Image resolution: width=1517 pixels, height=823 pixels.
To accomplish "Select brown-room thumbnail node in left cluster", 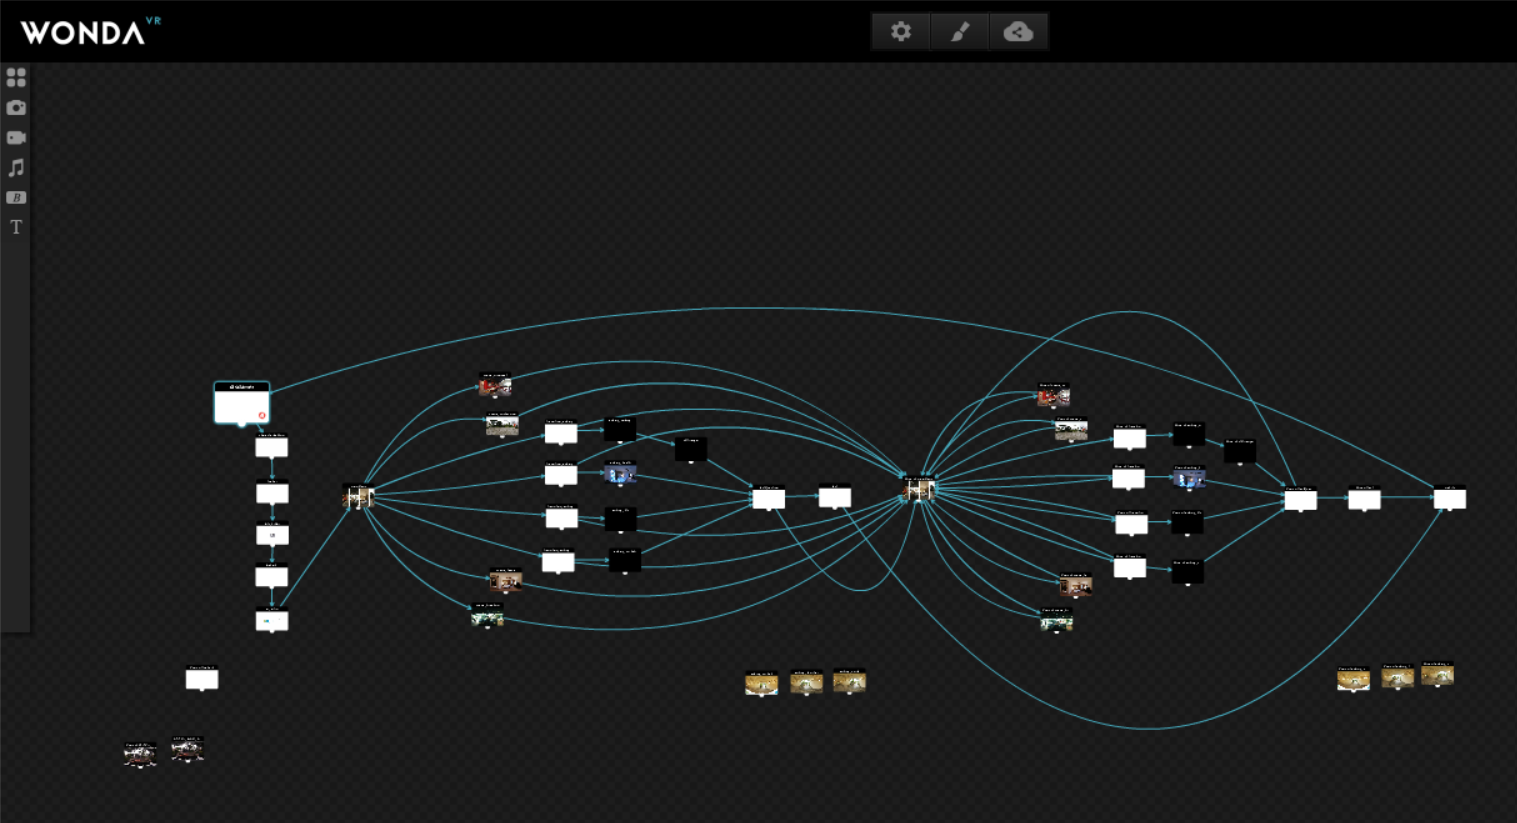I will point(505,581).
